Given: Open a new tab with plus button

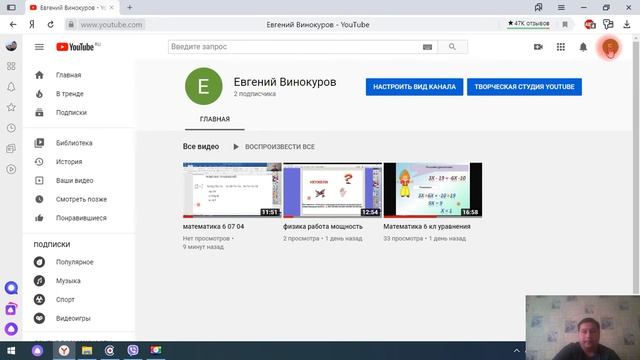Looking at the screenshot, I should (x=130, y=7).
